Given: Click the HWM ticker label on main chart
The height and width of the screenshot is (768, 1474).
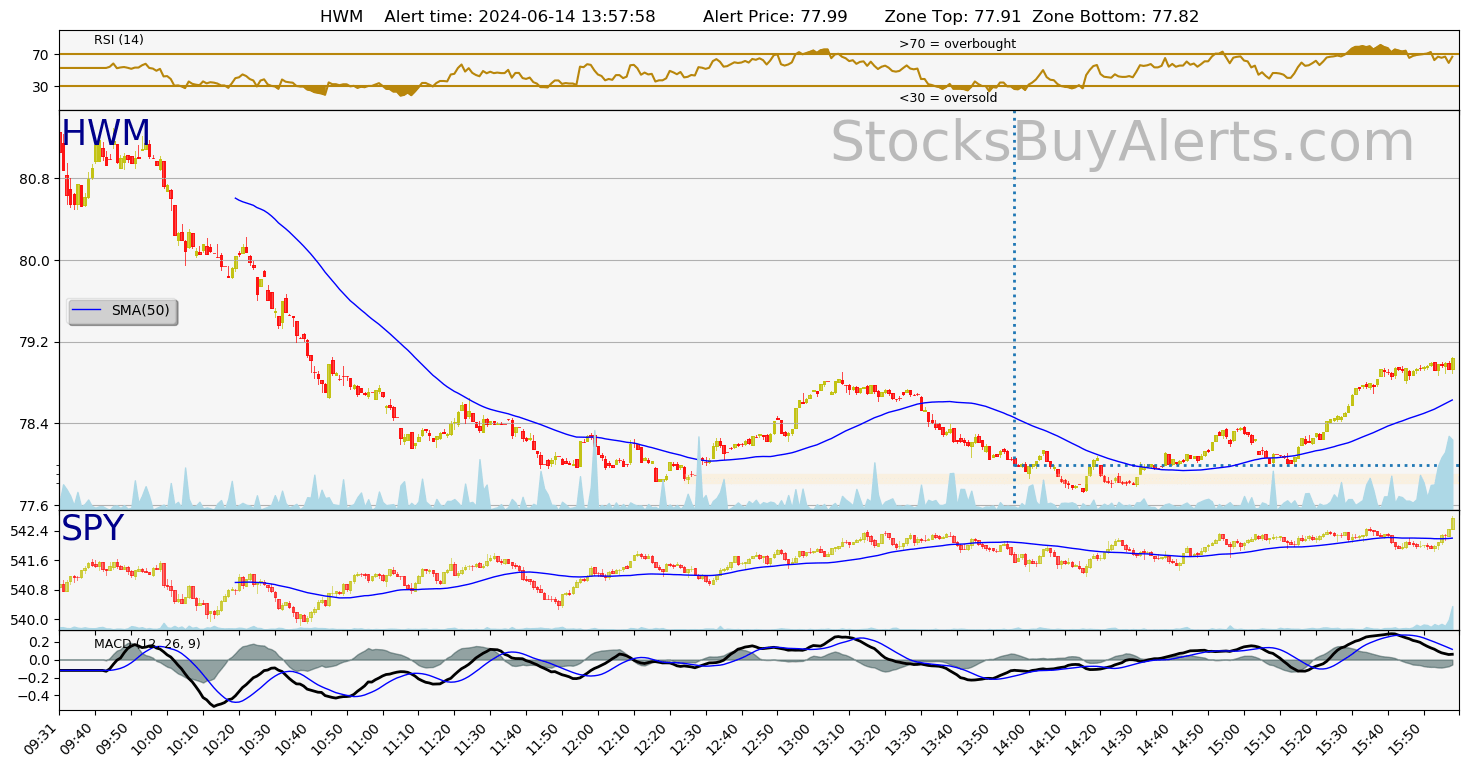Looking at the screenshot, I should tap(106, 134).
